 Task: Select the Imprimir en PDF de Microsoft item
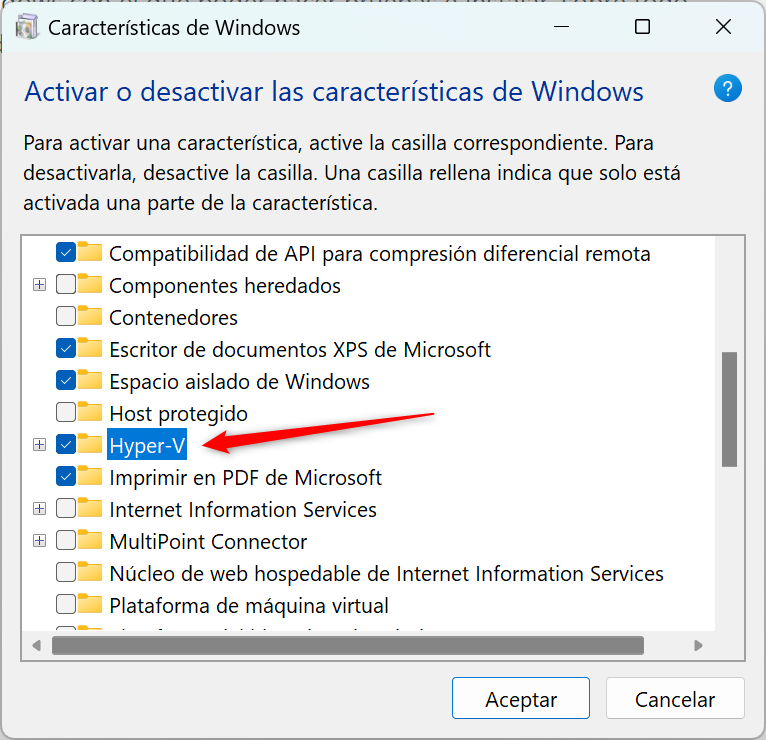pyautogui.click(x=245, y=478)
